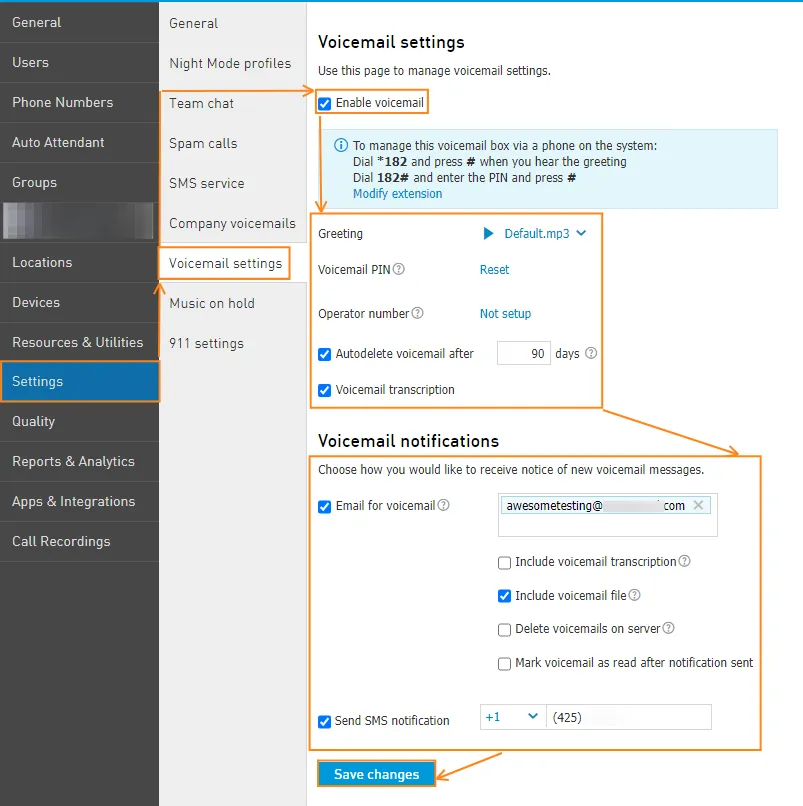The image size is (803, 806).
Task: Open Night Mode profiles settings
Action: click(x=232, y=63)
